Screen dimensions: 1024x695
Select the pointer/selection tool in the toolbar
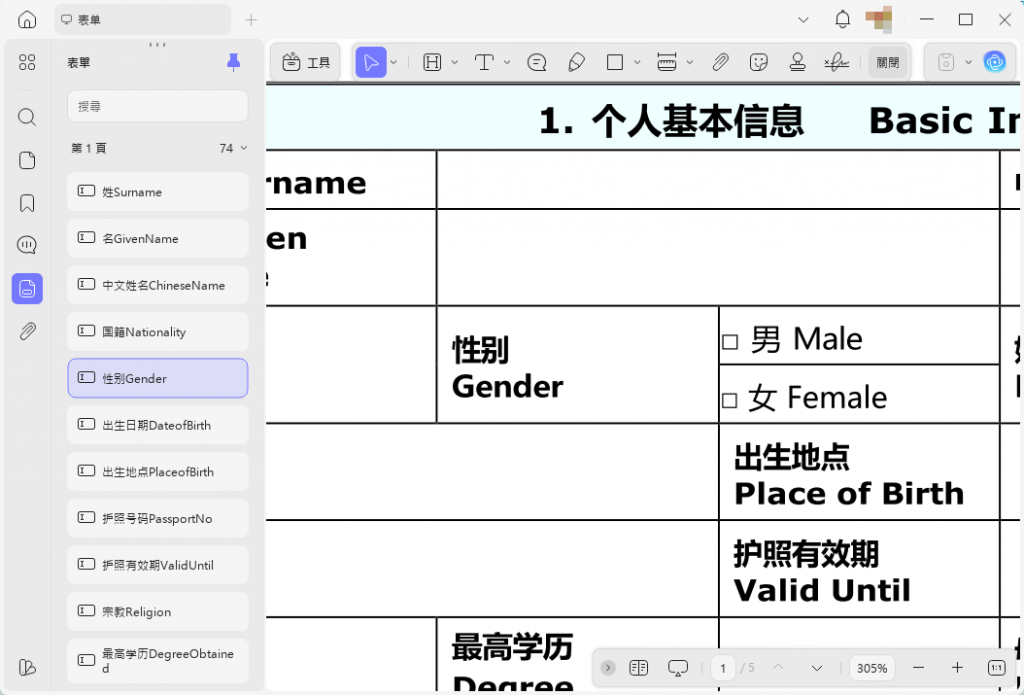371,62
